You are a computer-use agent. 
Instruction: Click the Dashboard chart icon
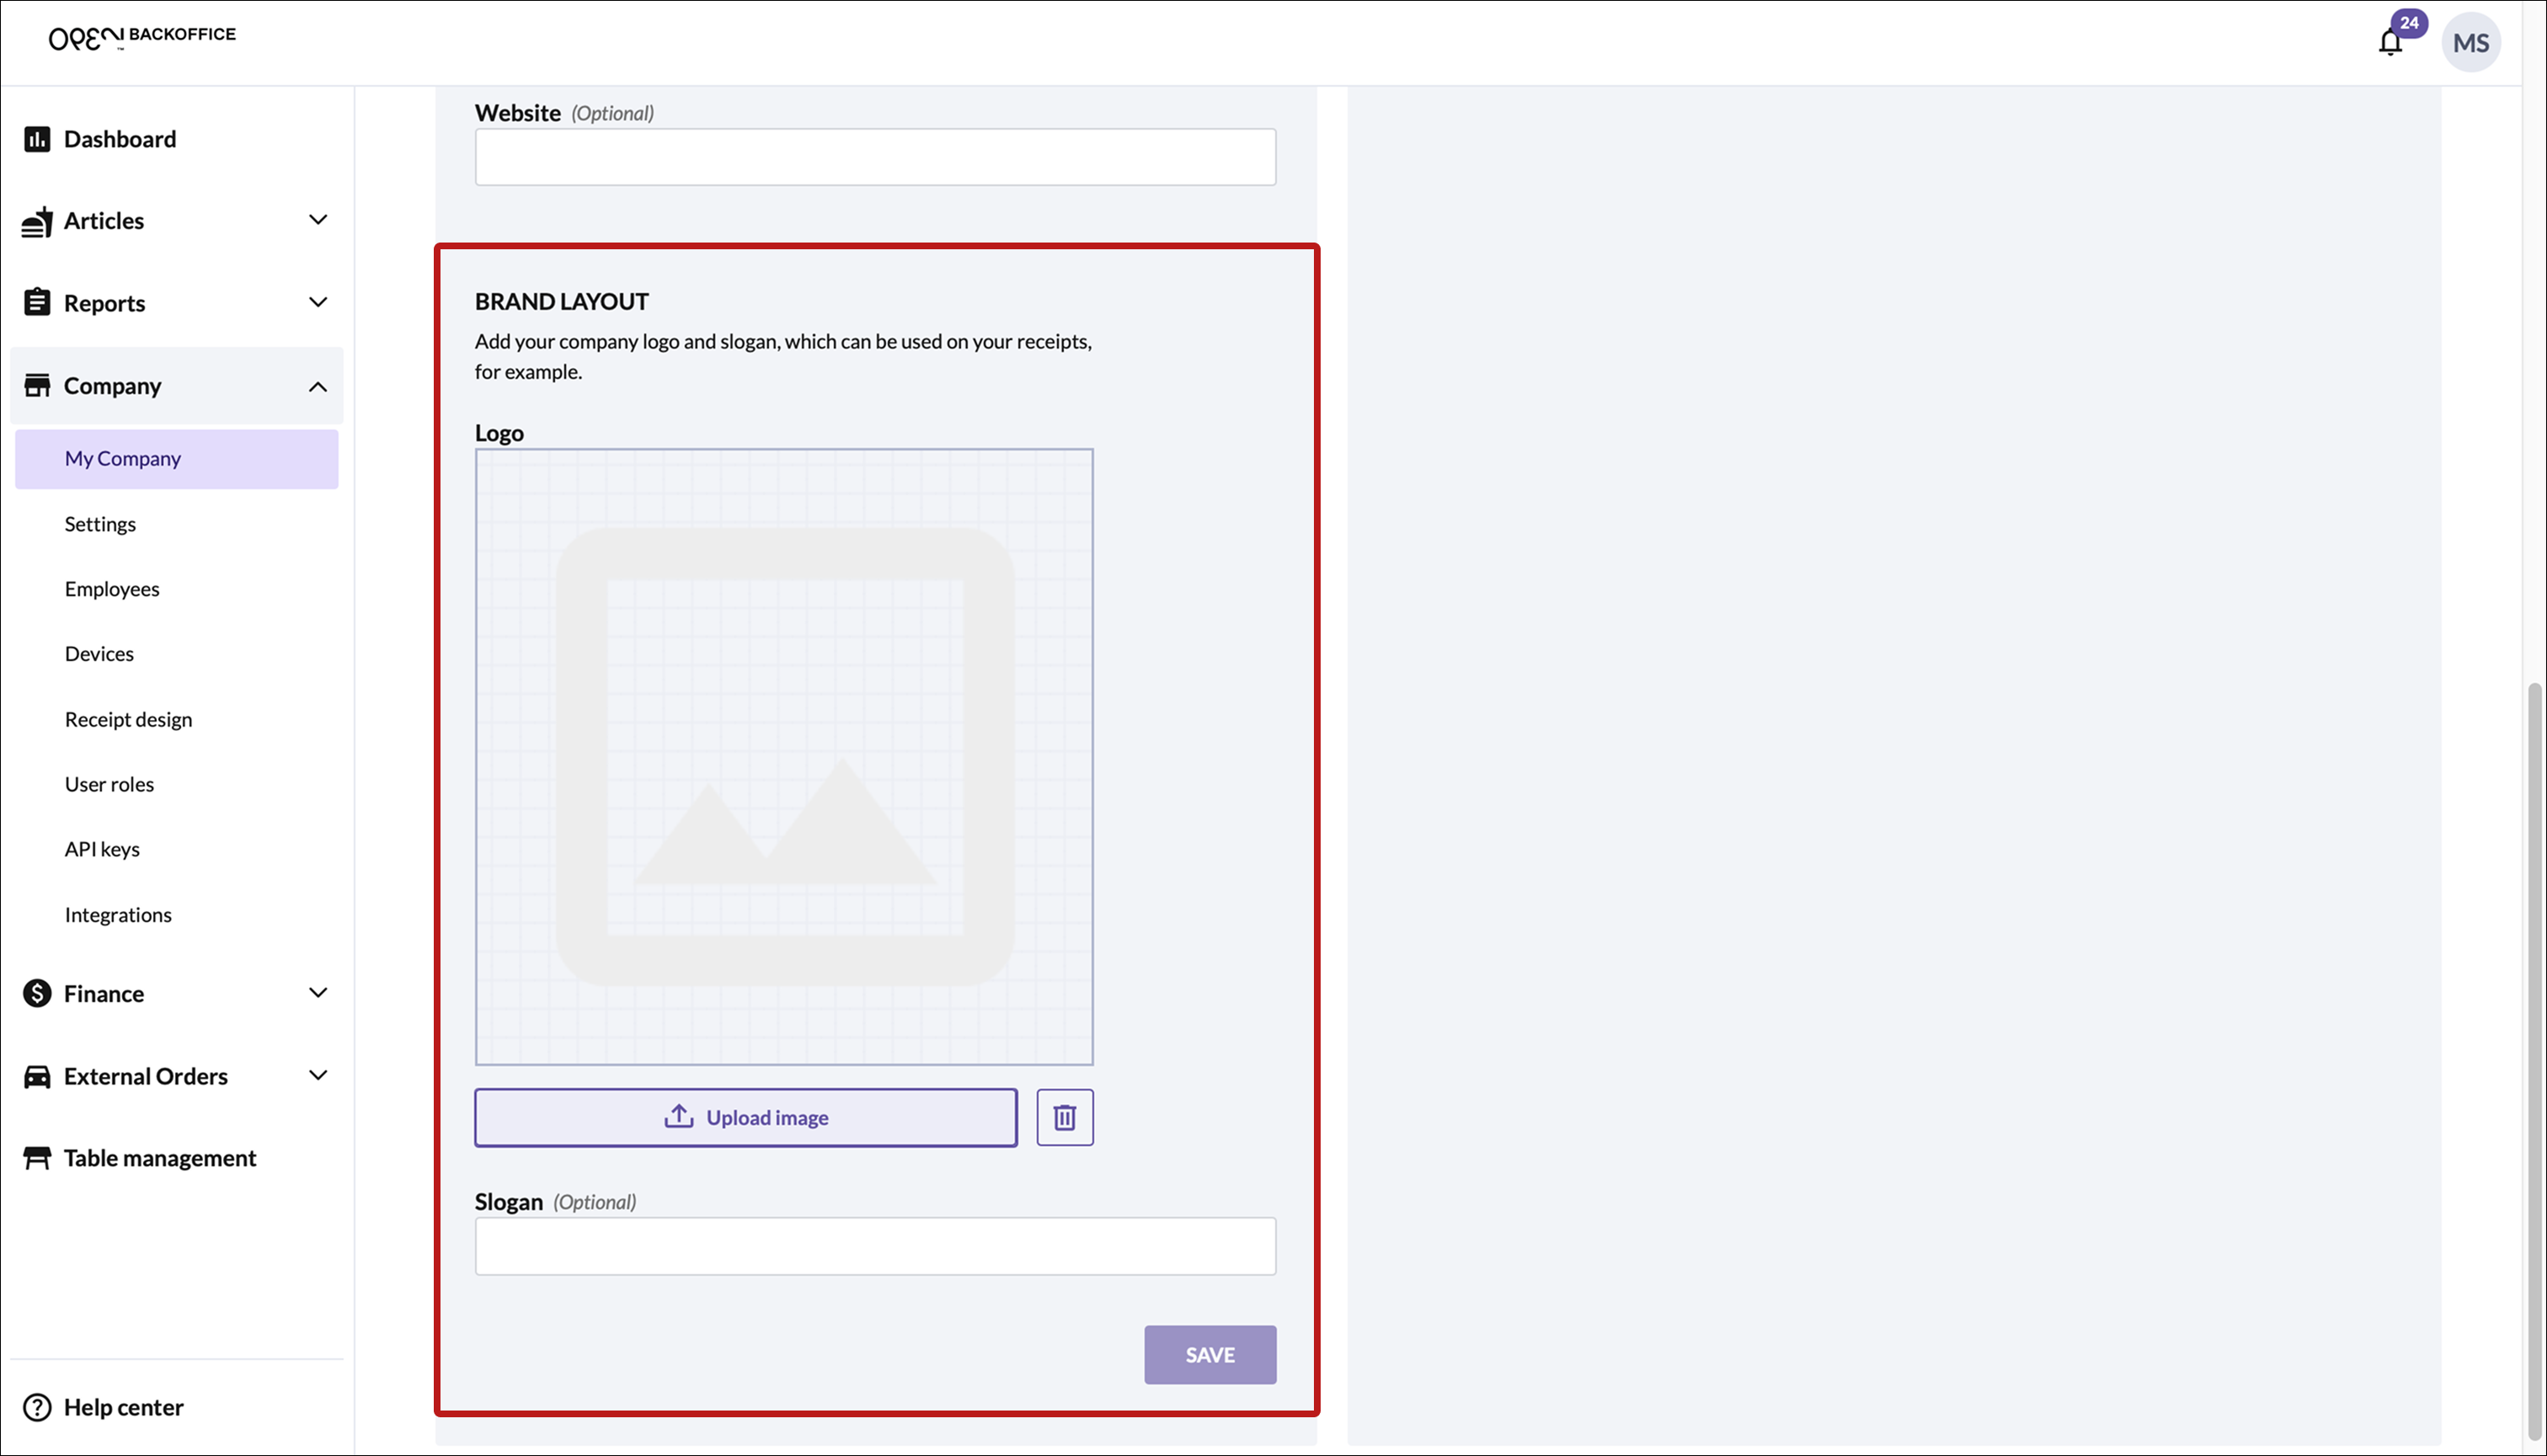(x=37, y=139)
